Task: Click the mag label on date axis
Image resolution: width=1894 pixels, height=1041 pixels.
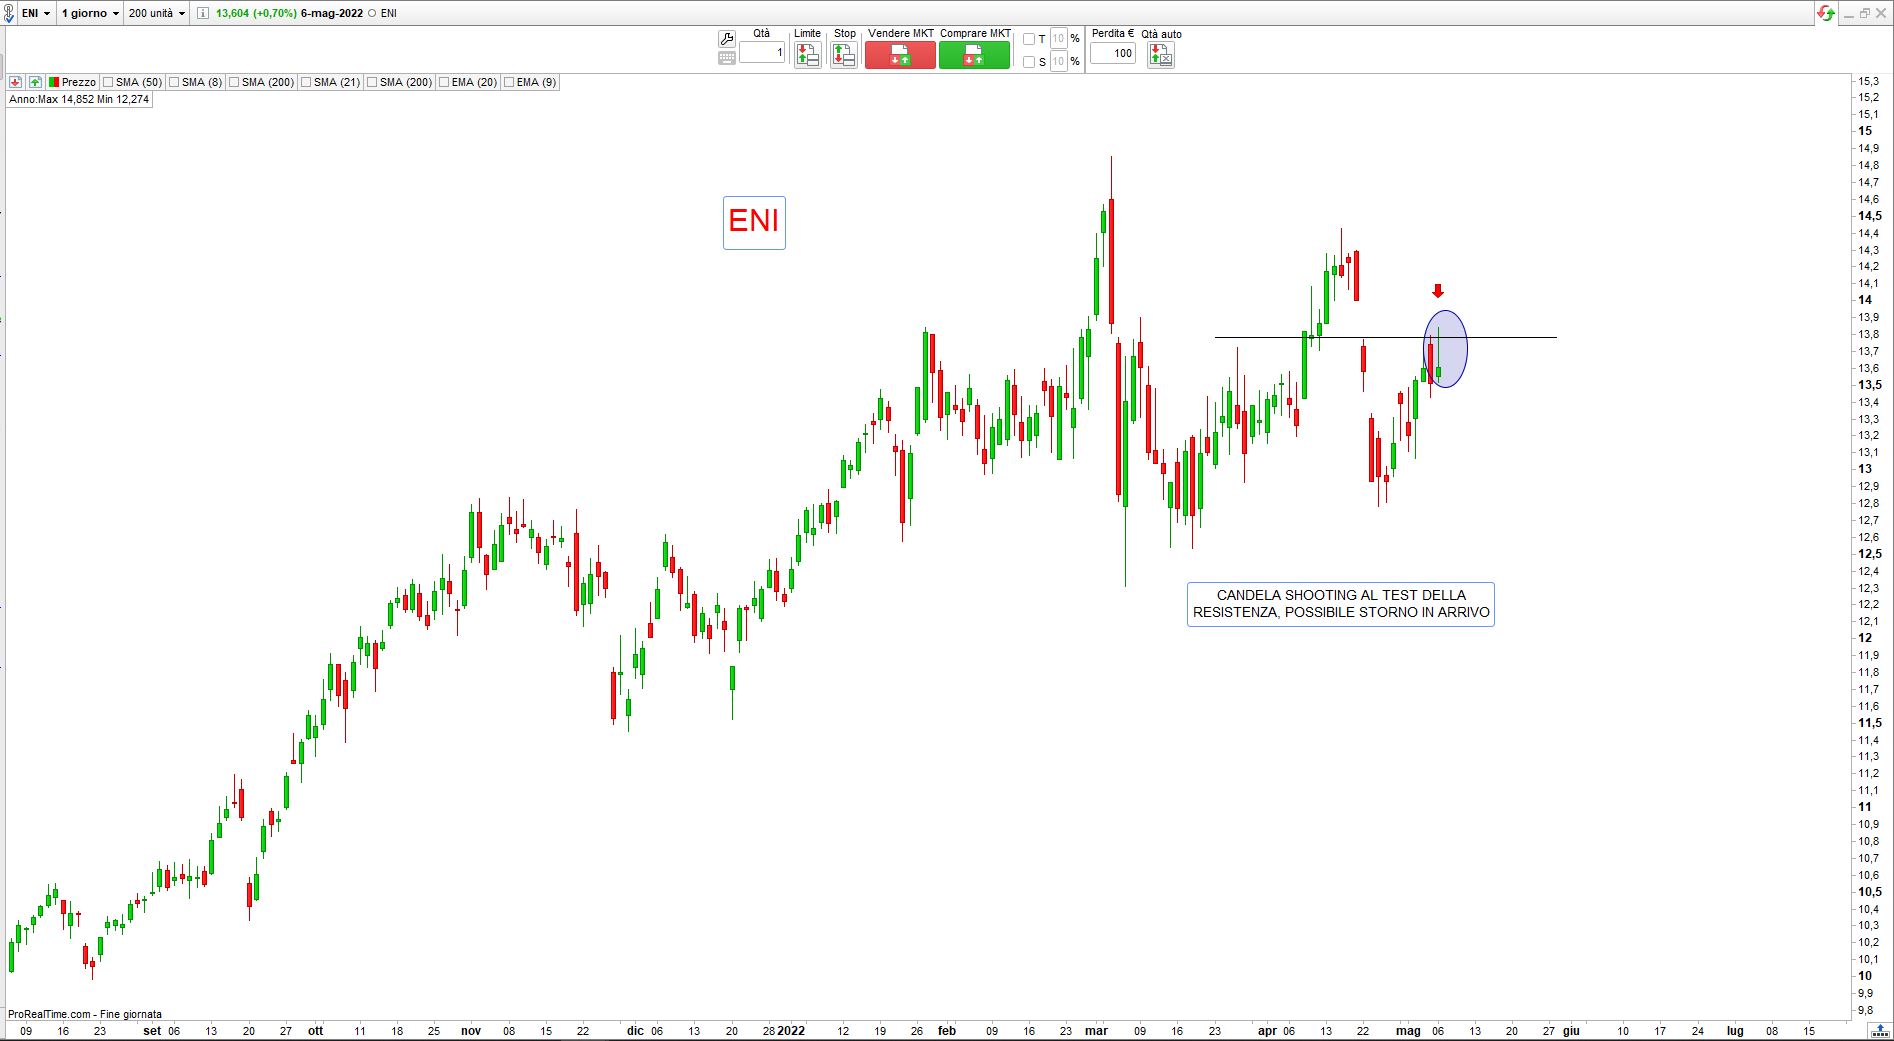Action: [1408, 1031]
